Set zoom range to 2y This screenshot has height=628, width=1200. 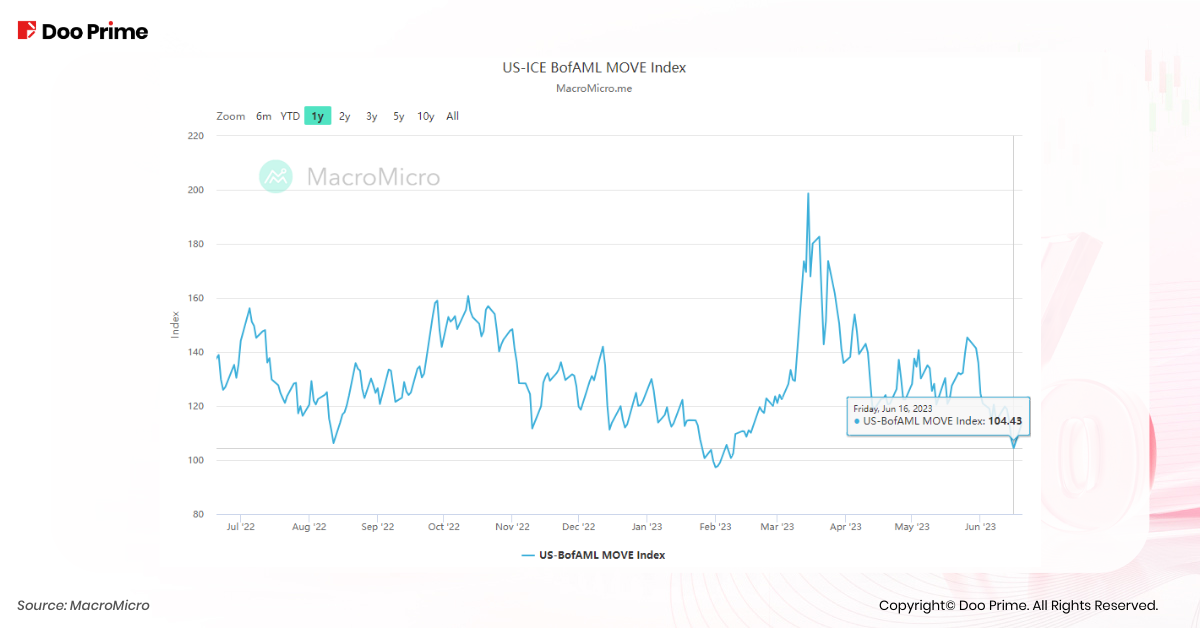coord(344,116)
